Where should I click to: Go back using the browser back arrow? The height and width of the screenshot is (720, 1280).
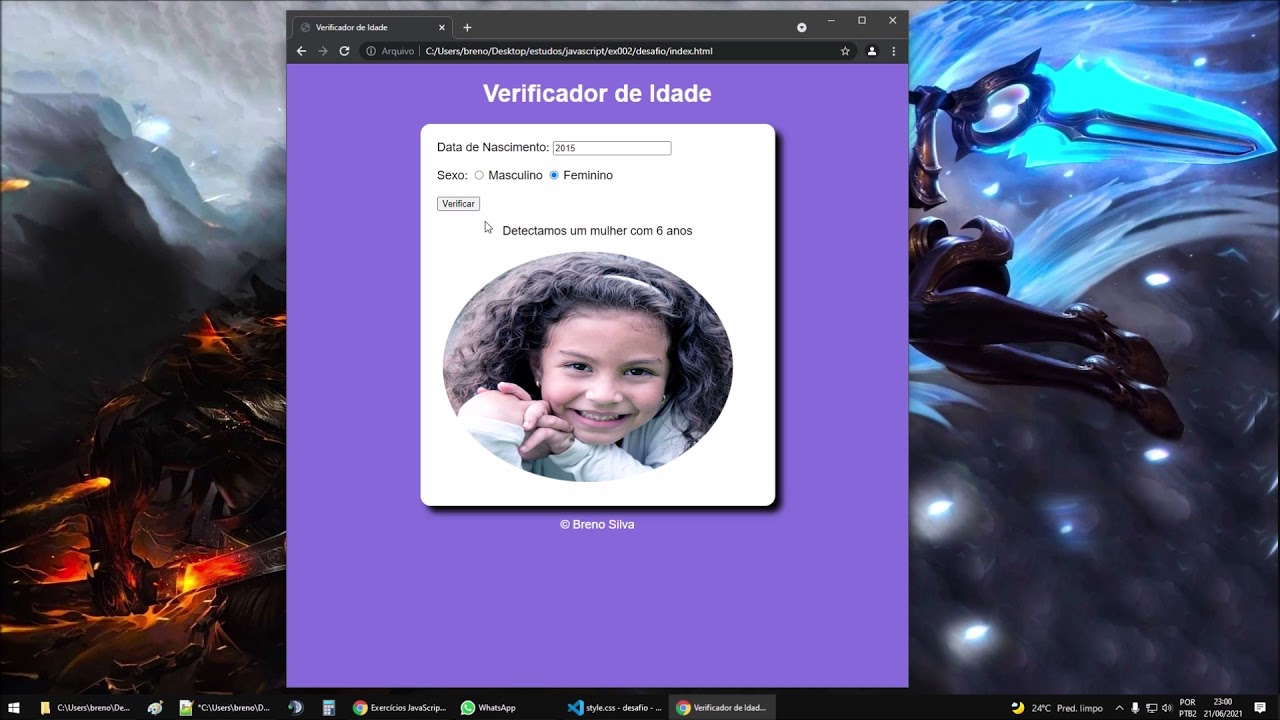(x=301, y=51)
